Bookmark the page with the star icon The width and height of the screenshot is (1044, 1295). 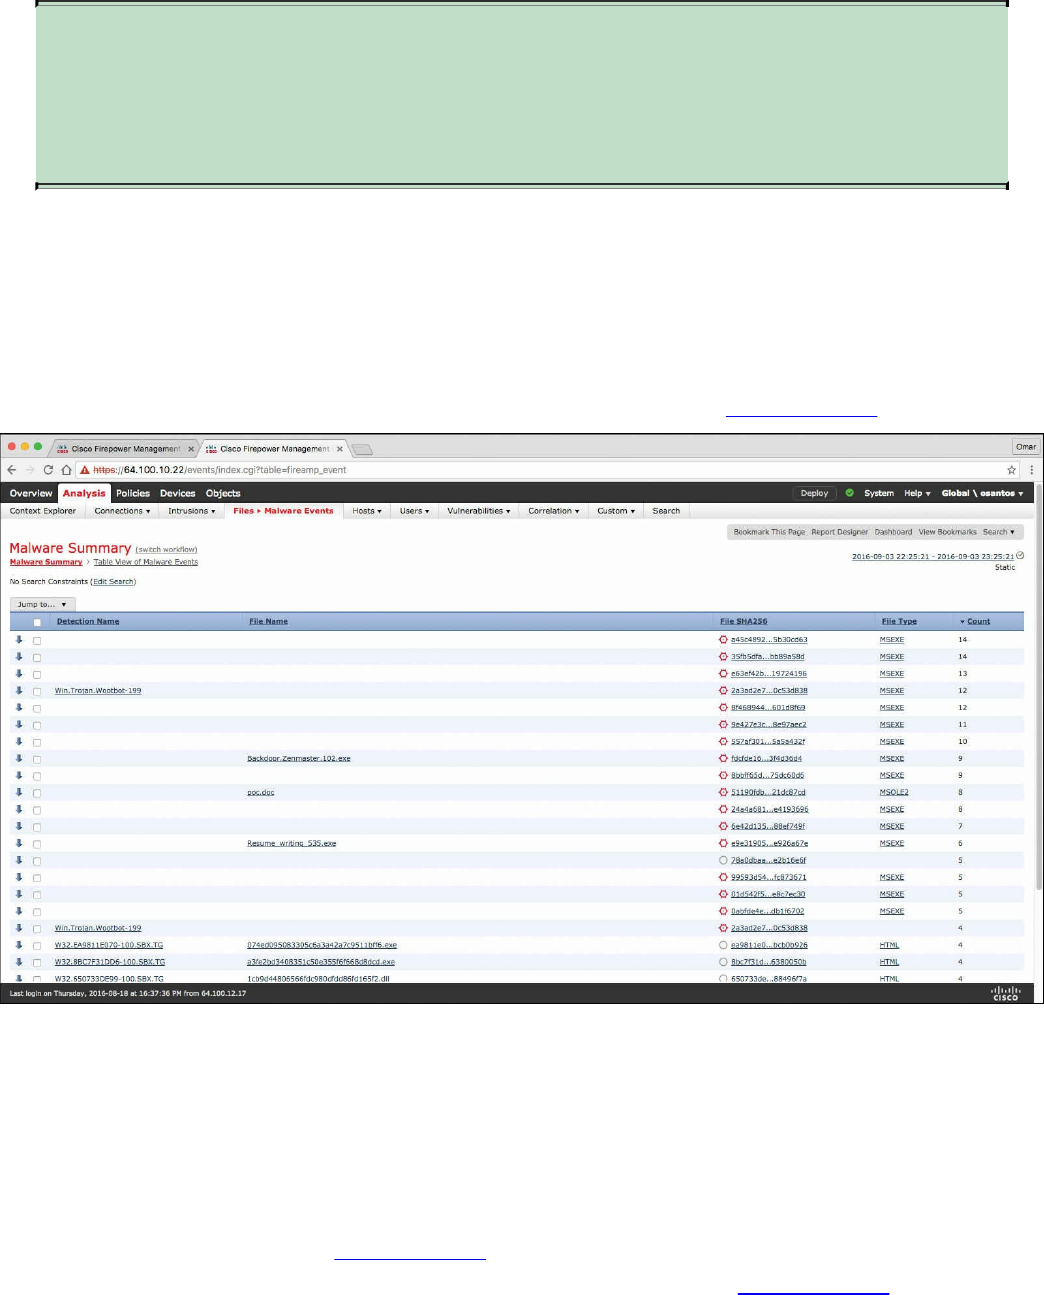point(1011,469)
